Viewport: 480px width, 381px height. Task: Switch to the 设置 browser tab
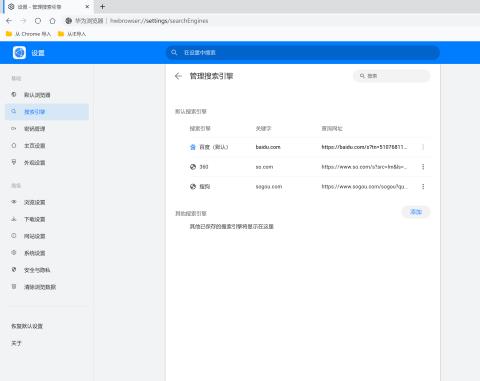(48, 7)
